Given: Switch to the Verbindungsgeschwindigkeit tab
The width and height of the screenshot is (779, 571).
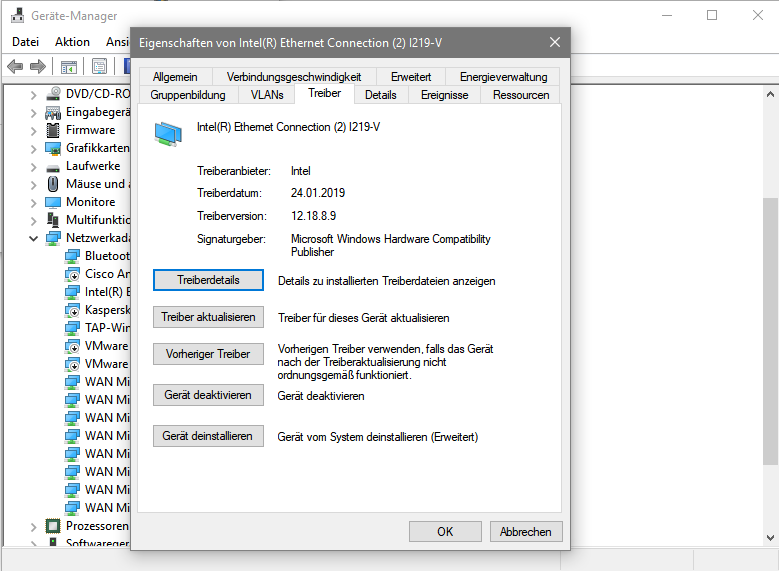Looking at the screenshot, I should (x=294, y=77).
